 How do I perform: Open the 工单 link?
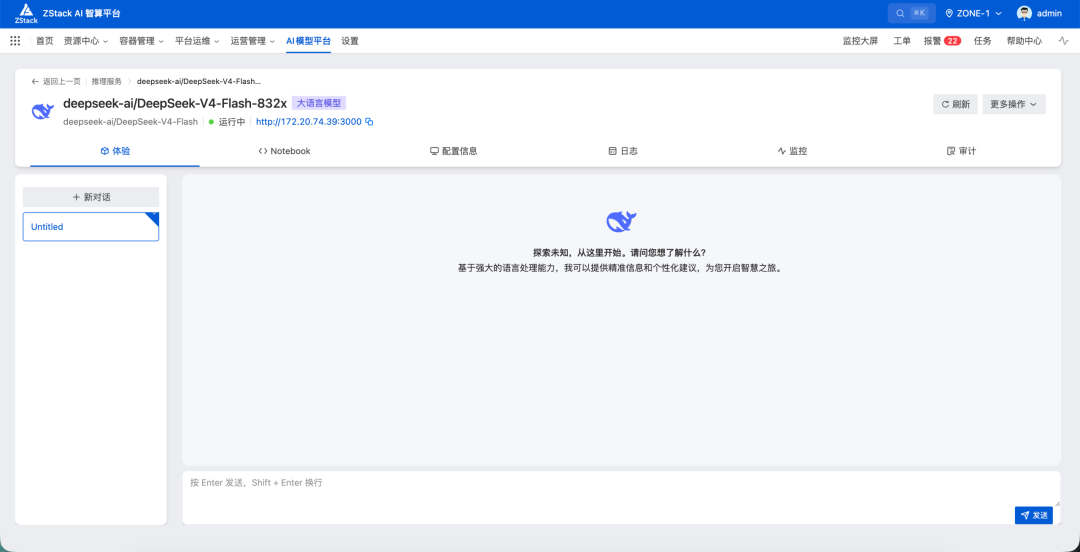[902, 41]
